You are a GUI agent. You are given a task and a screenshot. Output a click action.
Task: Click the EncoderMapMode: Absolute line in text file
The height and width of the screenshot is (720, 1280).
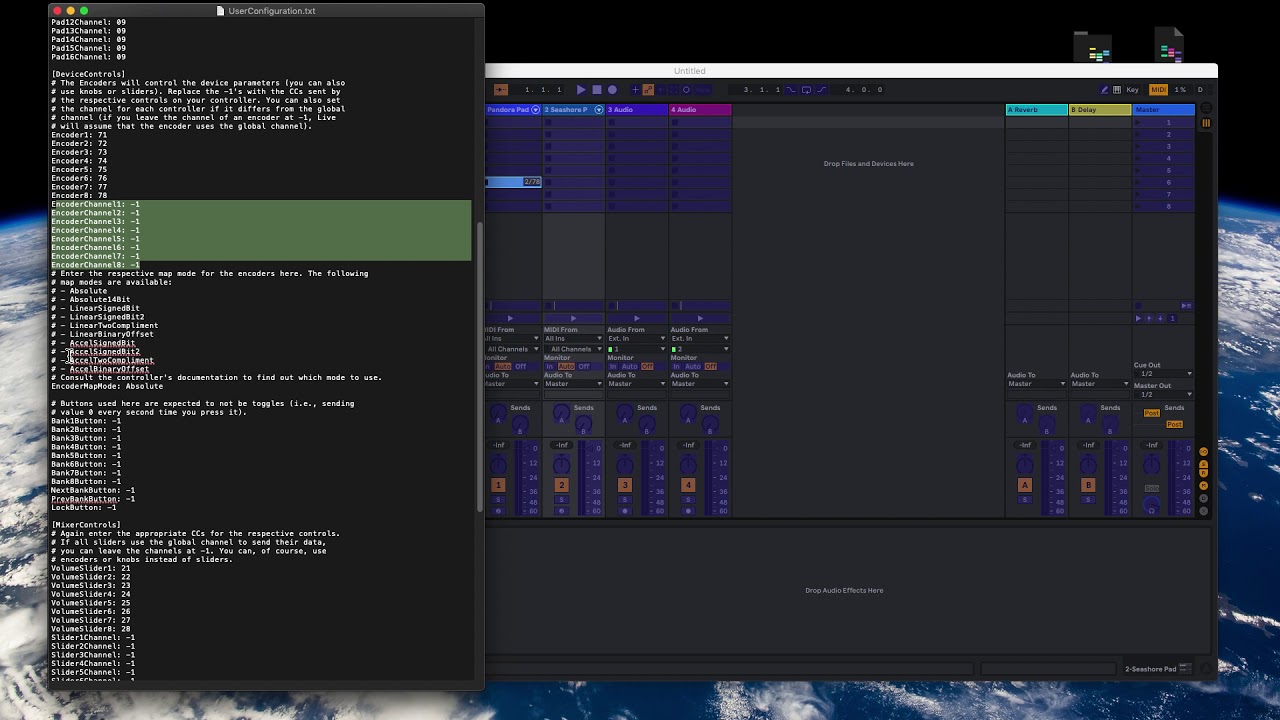point(107,386)
